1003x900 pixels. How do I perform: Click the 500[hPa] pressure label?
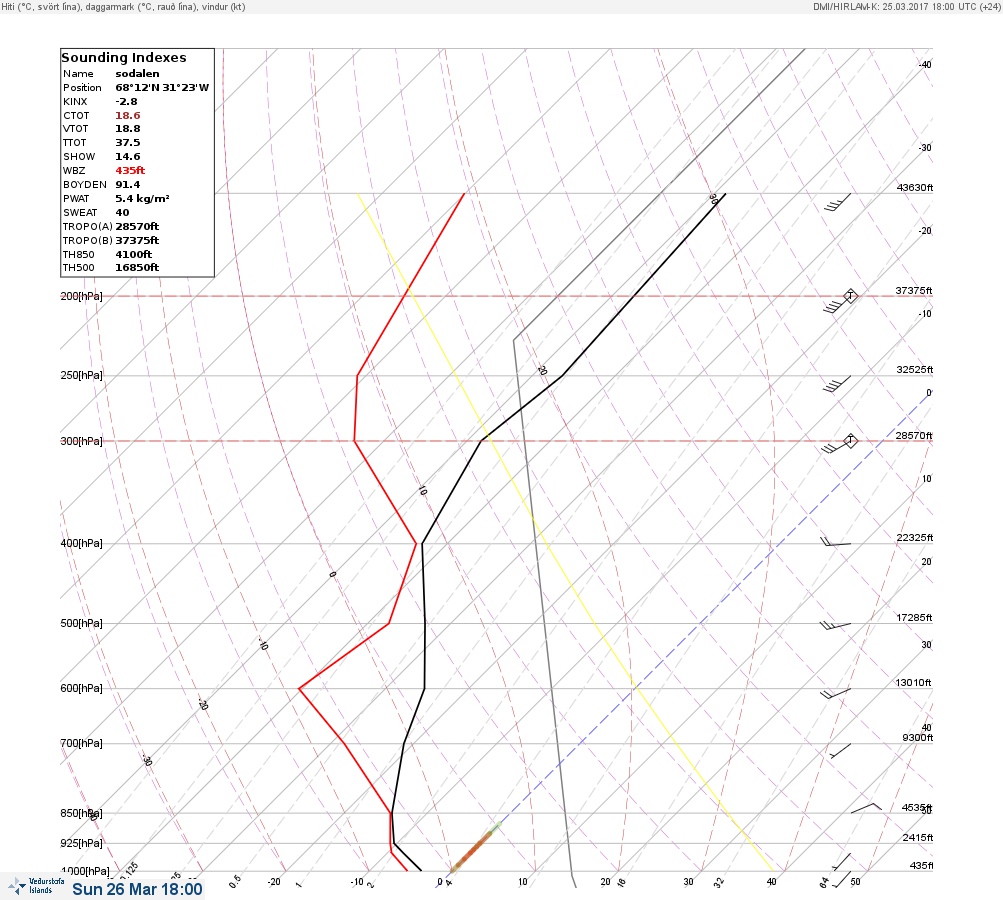pos(81,623)
